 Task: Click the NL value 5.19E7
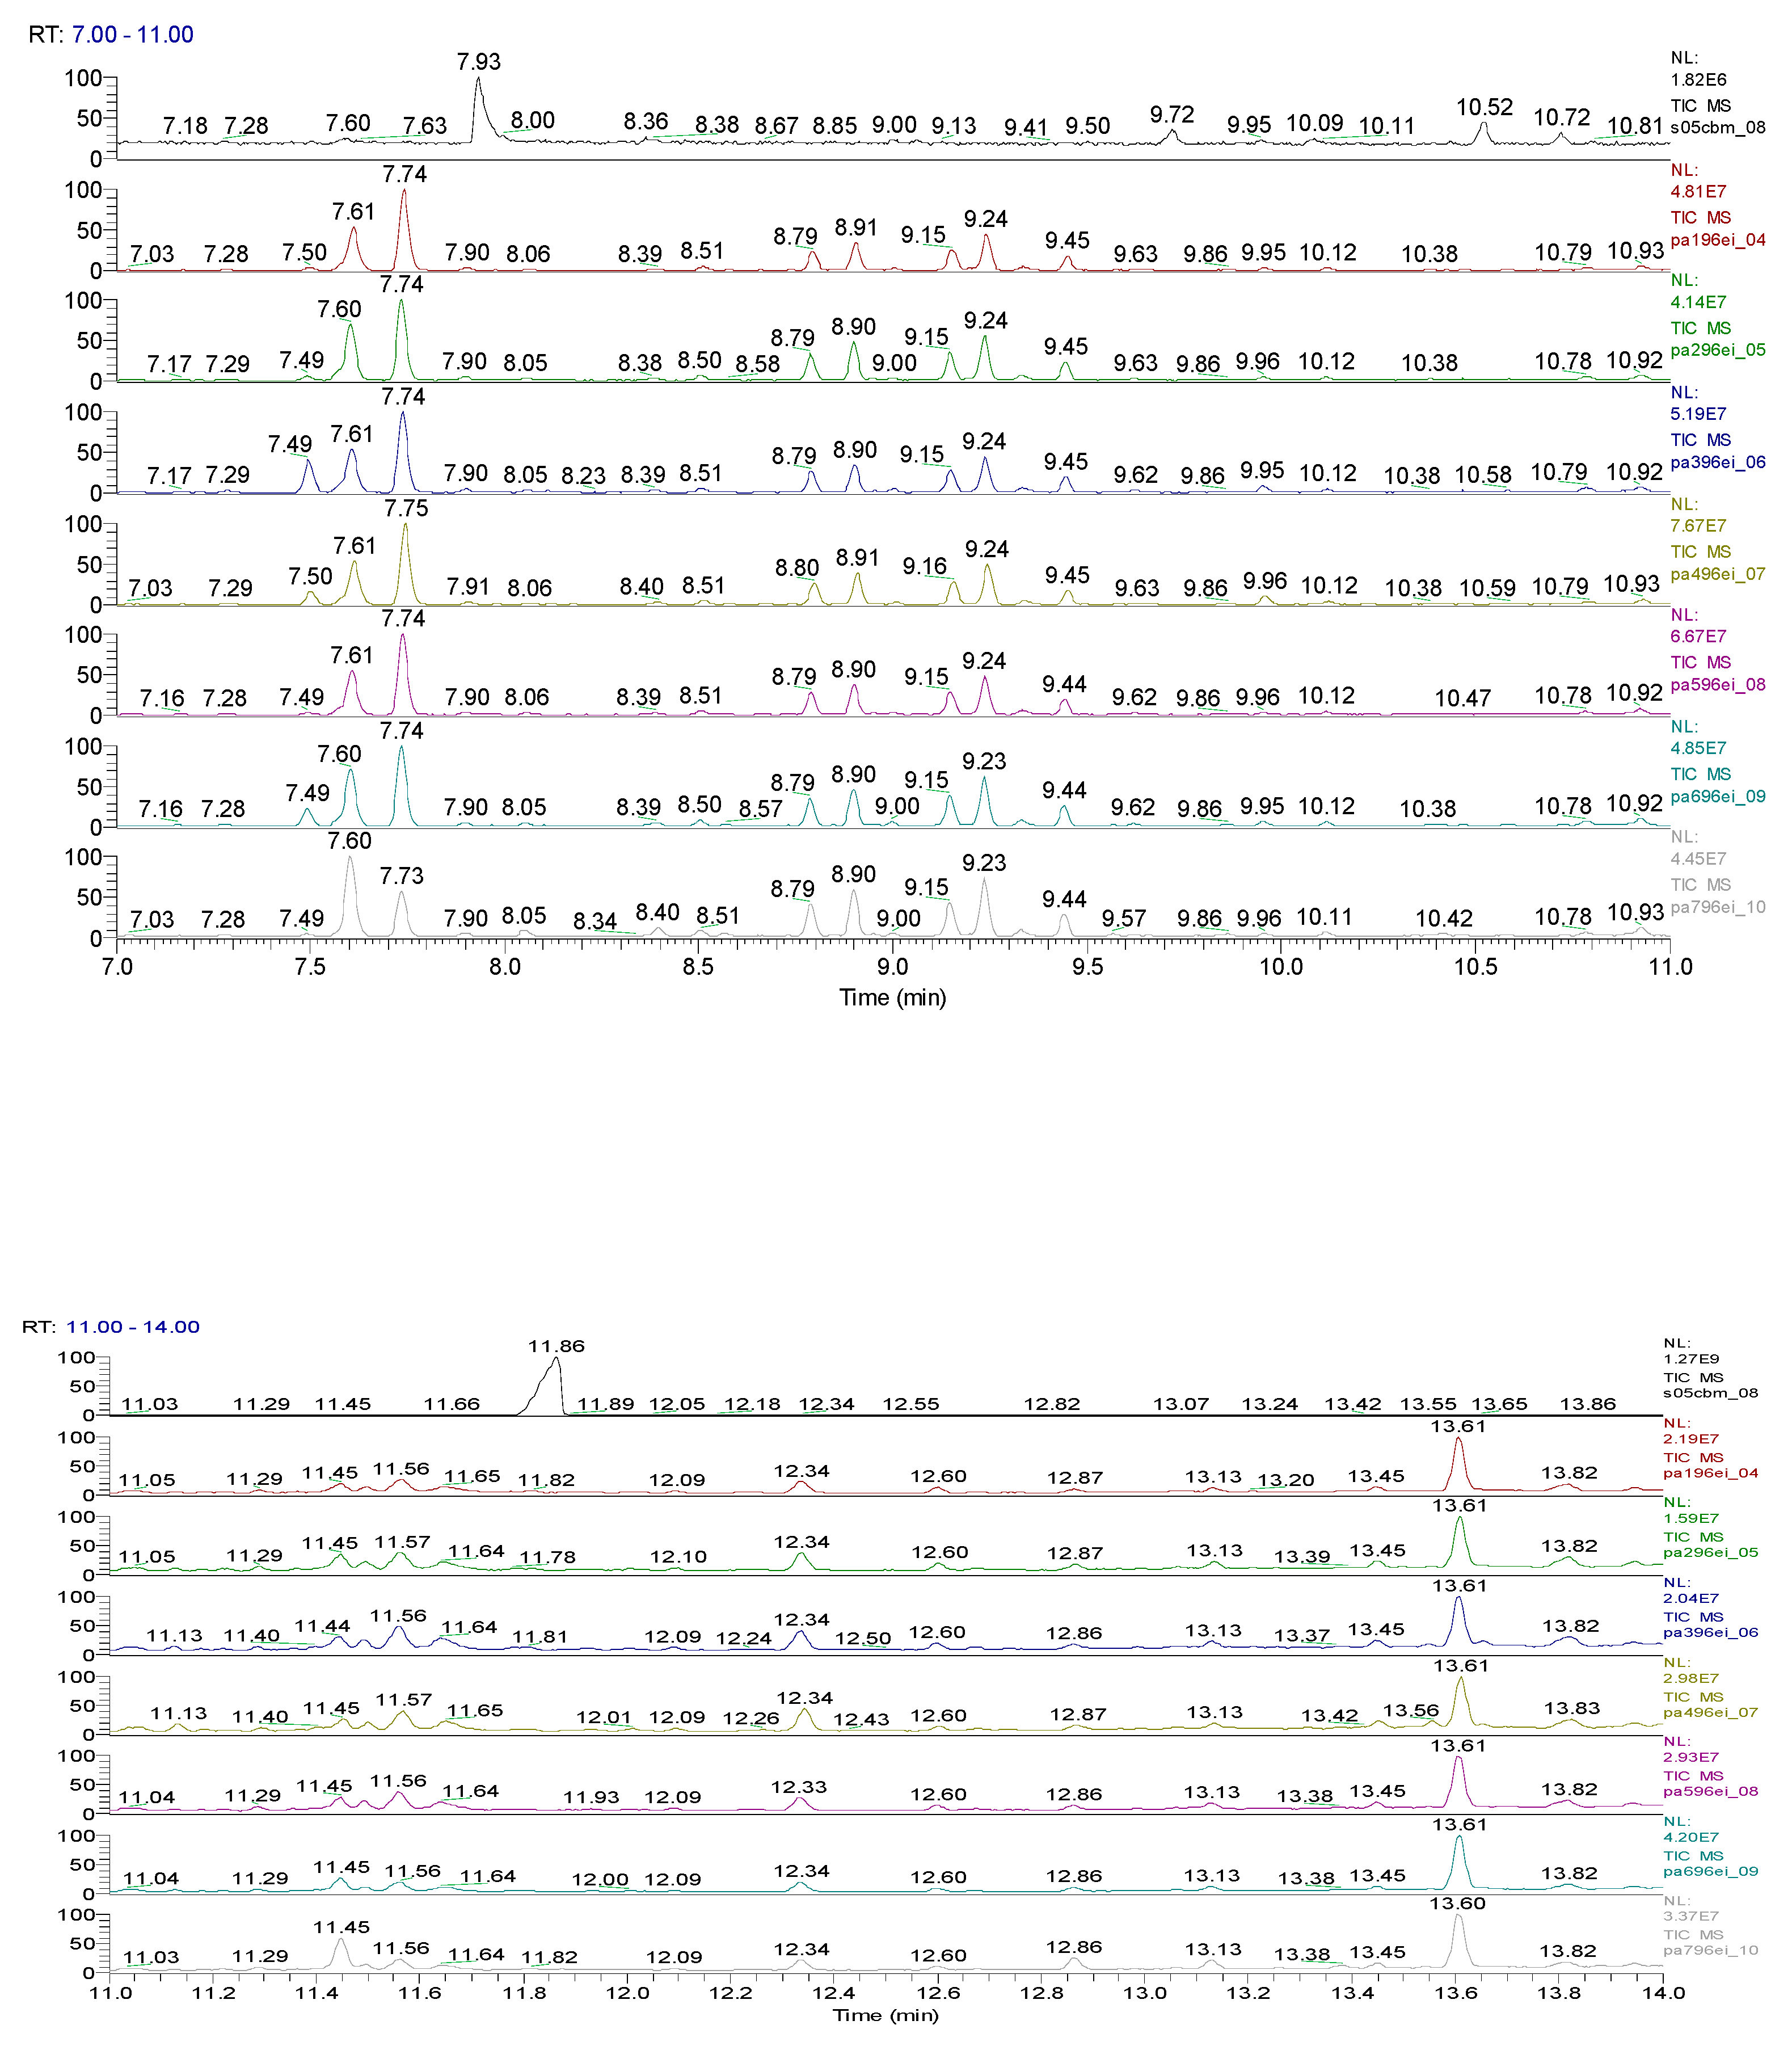coord(1699,414)
